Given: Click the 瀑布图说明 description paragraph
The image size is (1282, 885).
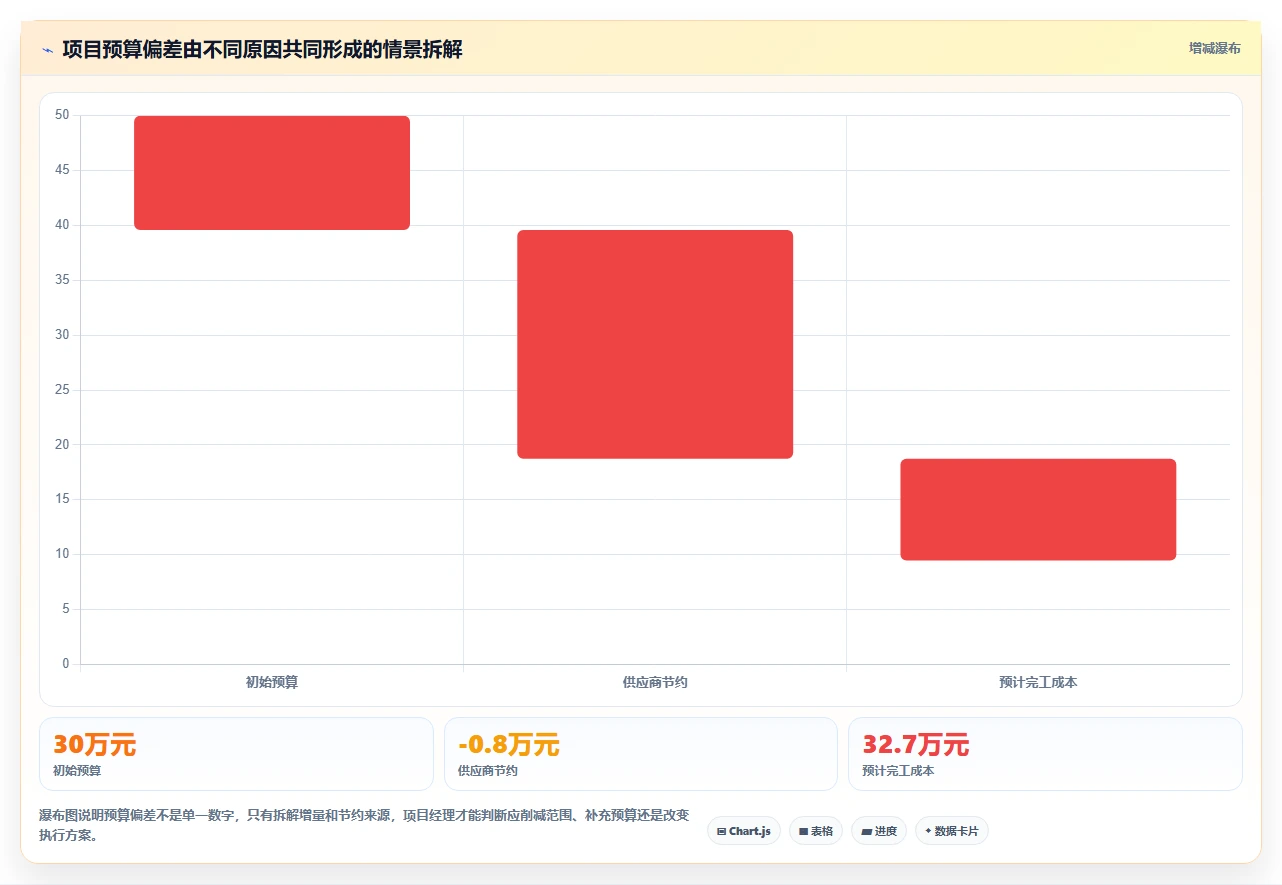Looking at the screenshot, I should 364,825.
